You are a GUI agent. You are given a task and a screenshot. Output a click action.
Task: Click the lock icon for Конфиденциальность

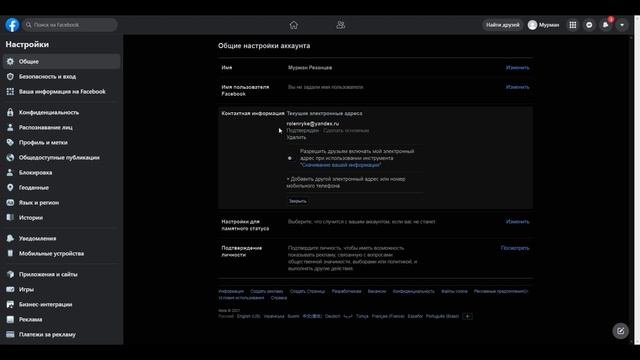tap(10, 112)
